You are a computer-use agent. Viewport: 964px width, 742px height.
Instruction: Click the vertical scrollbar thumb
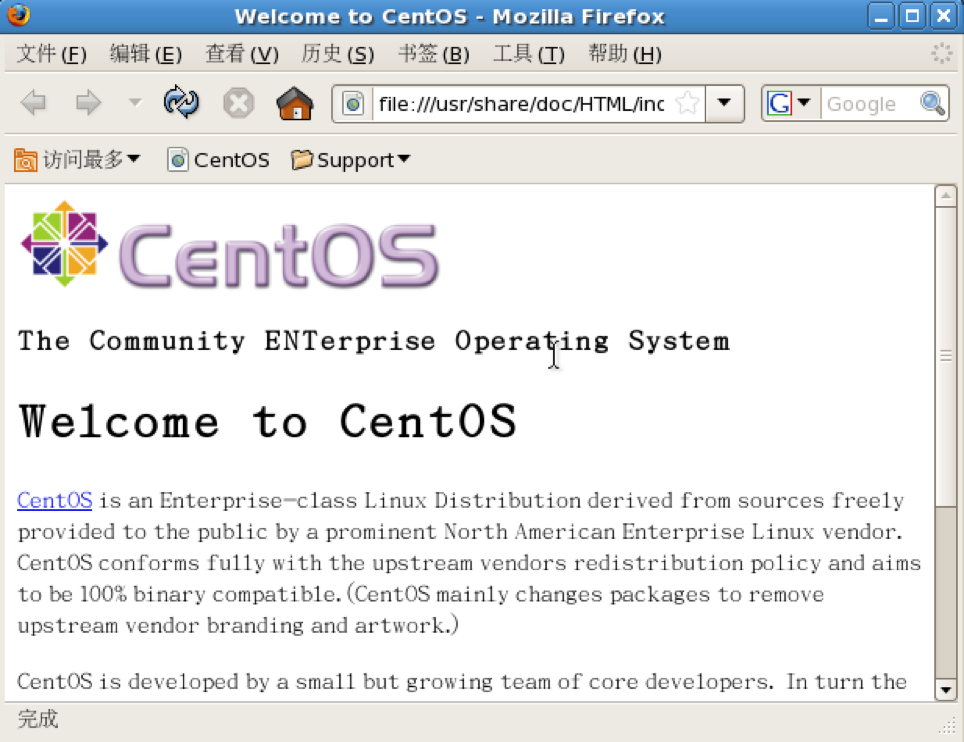tap(946, 357)
